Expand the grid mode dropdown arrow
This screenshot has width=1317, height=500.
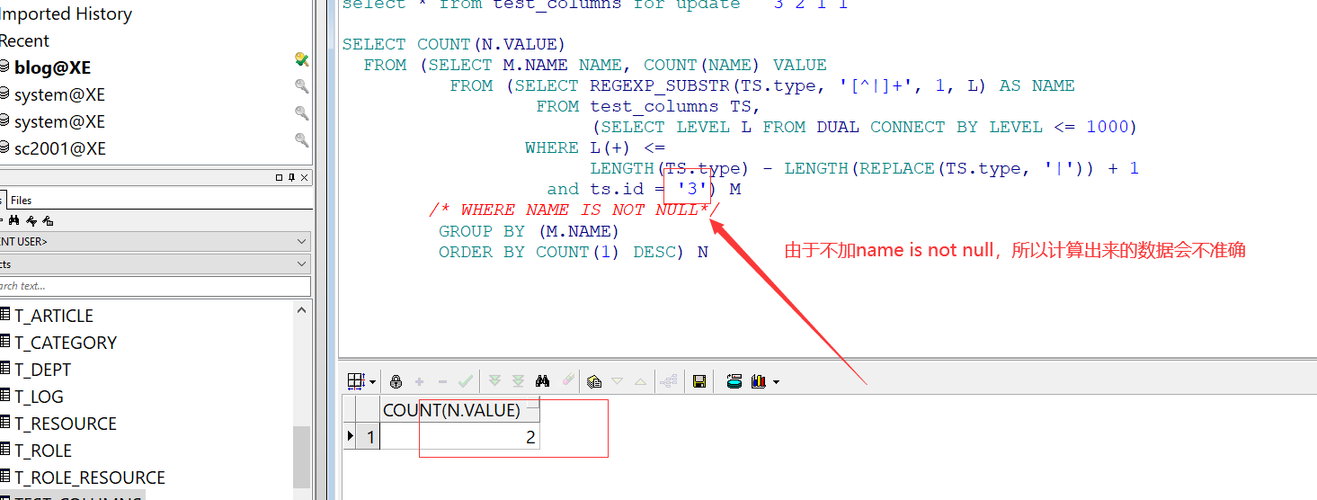pyautogui.click(x=373, y=382)
